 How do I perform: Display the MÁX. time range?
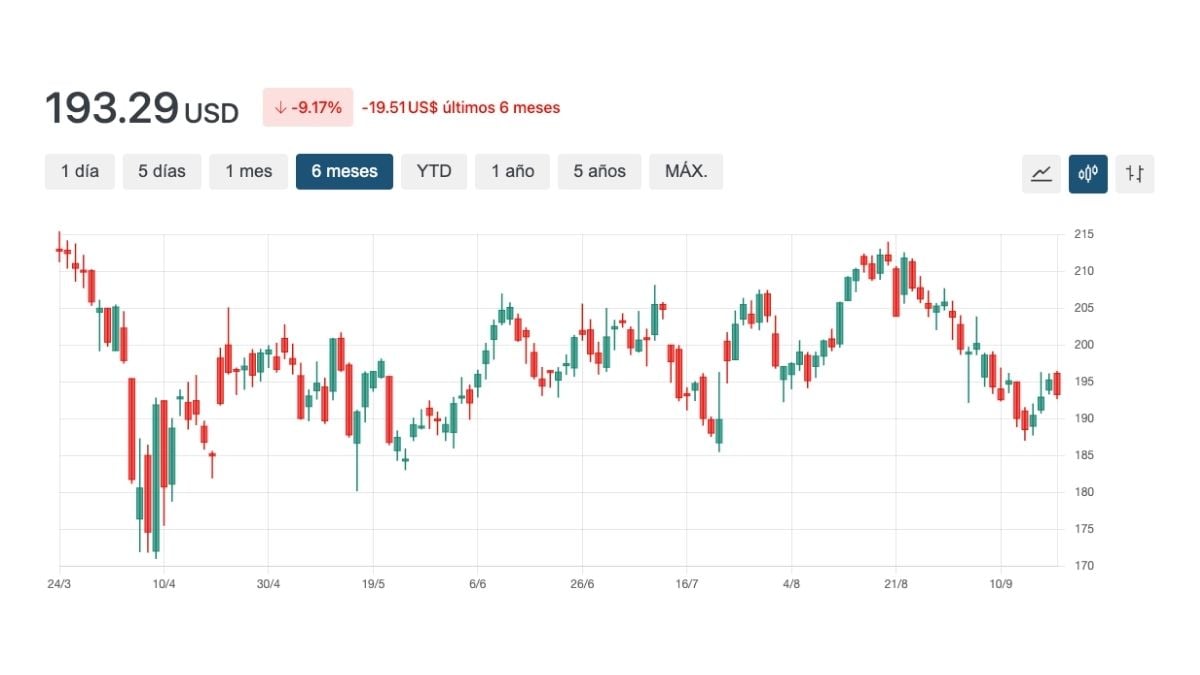point(686,171)
